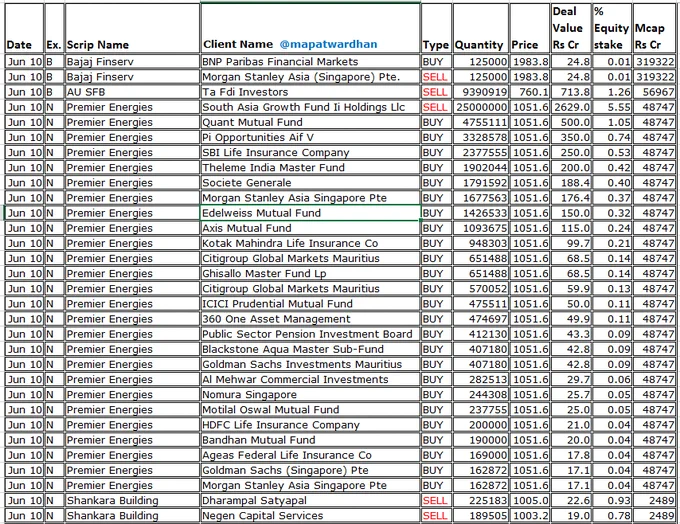Select the quantity 25000000 cell

pyautogui.click(x=481, y=107)
